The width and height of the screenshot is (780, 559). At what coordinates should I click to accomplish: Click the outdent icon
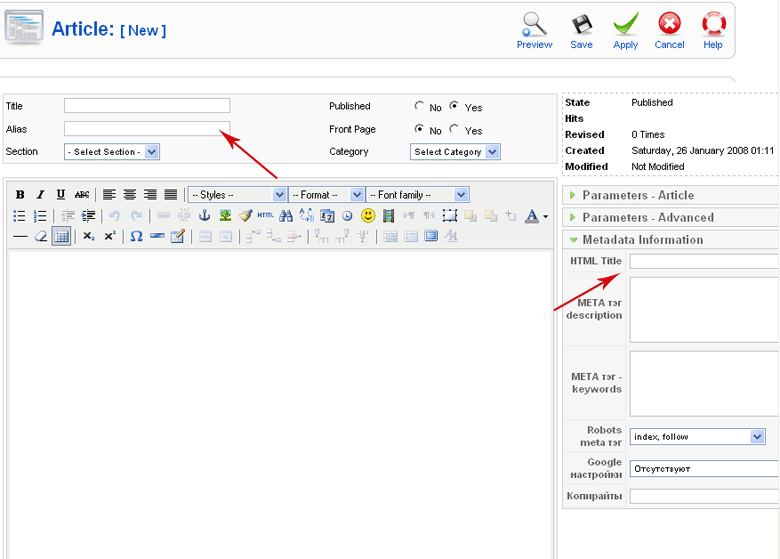tap(68, 216)
